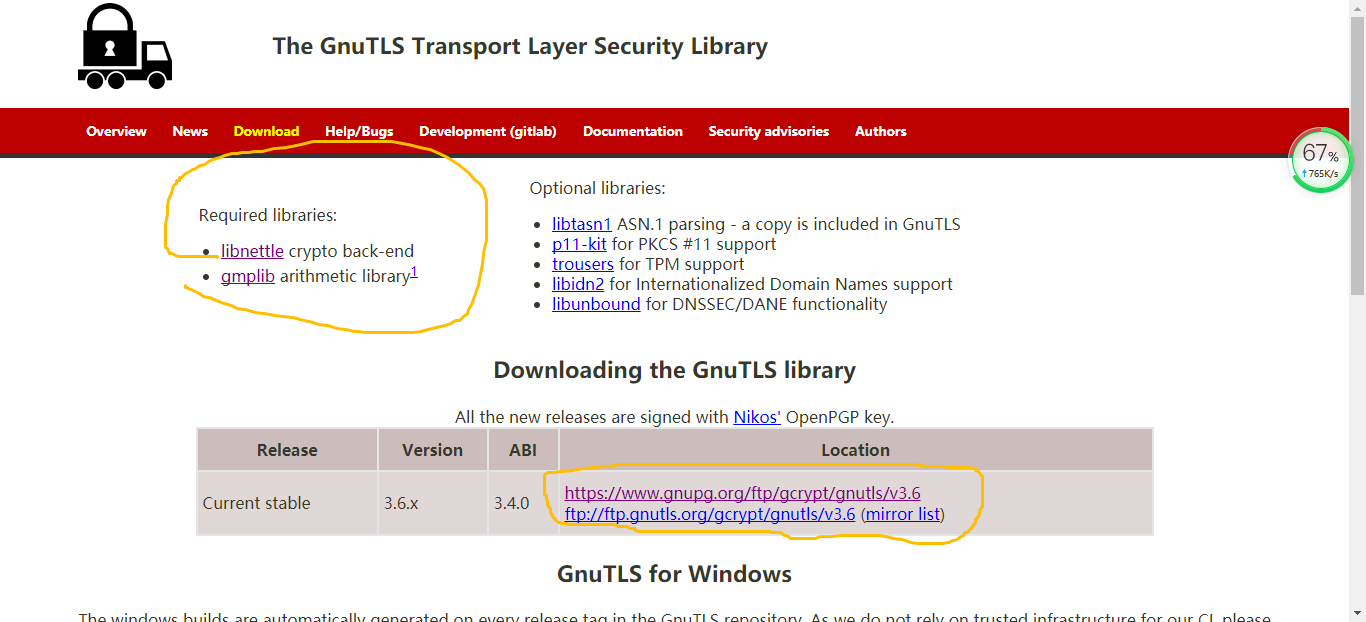Click the GnuTLS padlock truck logo

125,46
